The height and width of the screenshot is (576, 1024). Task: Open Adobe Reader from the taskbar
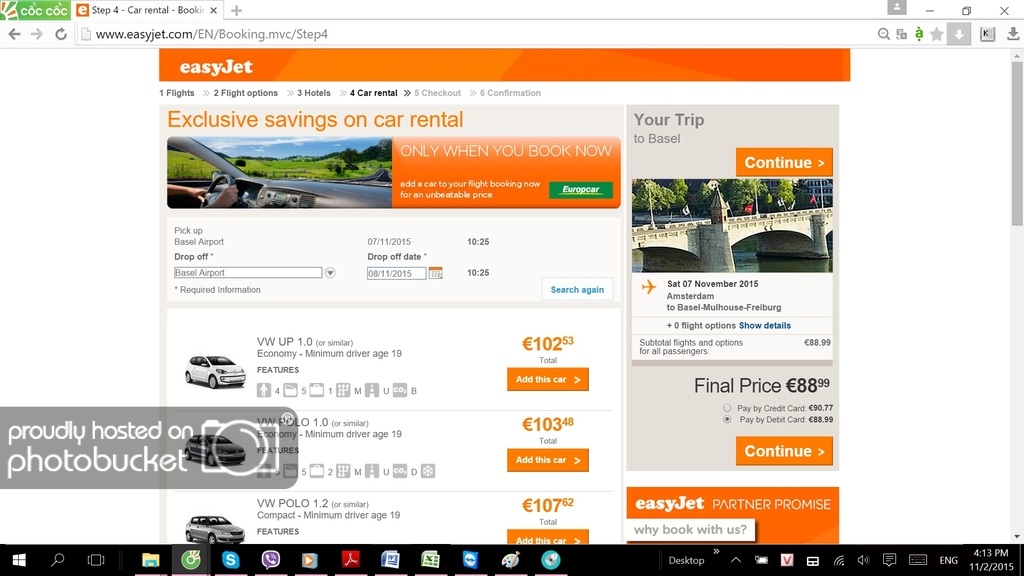[x=351, y=560]
